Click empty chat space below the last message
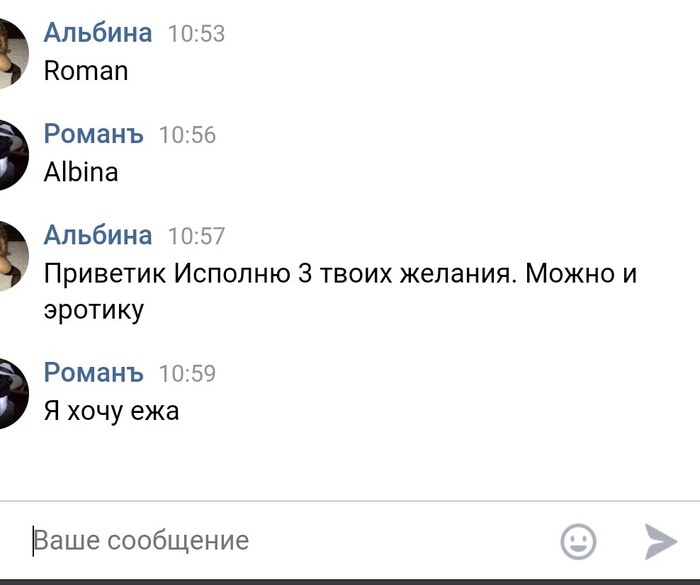This screenshot has height=585, width=700. (x=350, y=465)
